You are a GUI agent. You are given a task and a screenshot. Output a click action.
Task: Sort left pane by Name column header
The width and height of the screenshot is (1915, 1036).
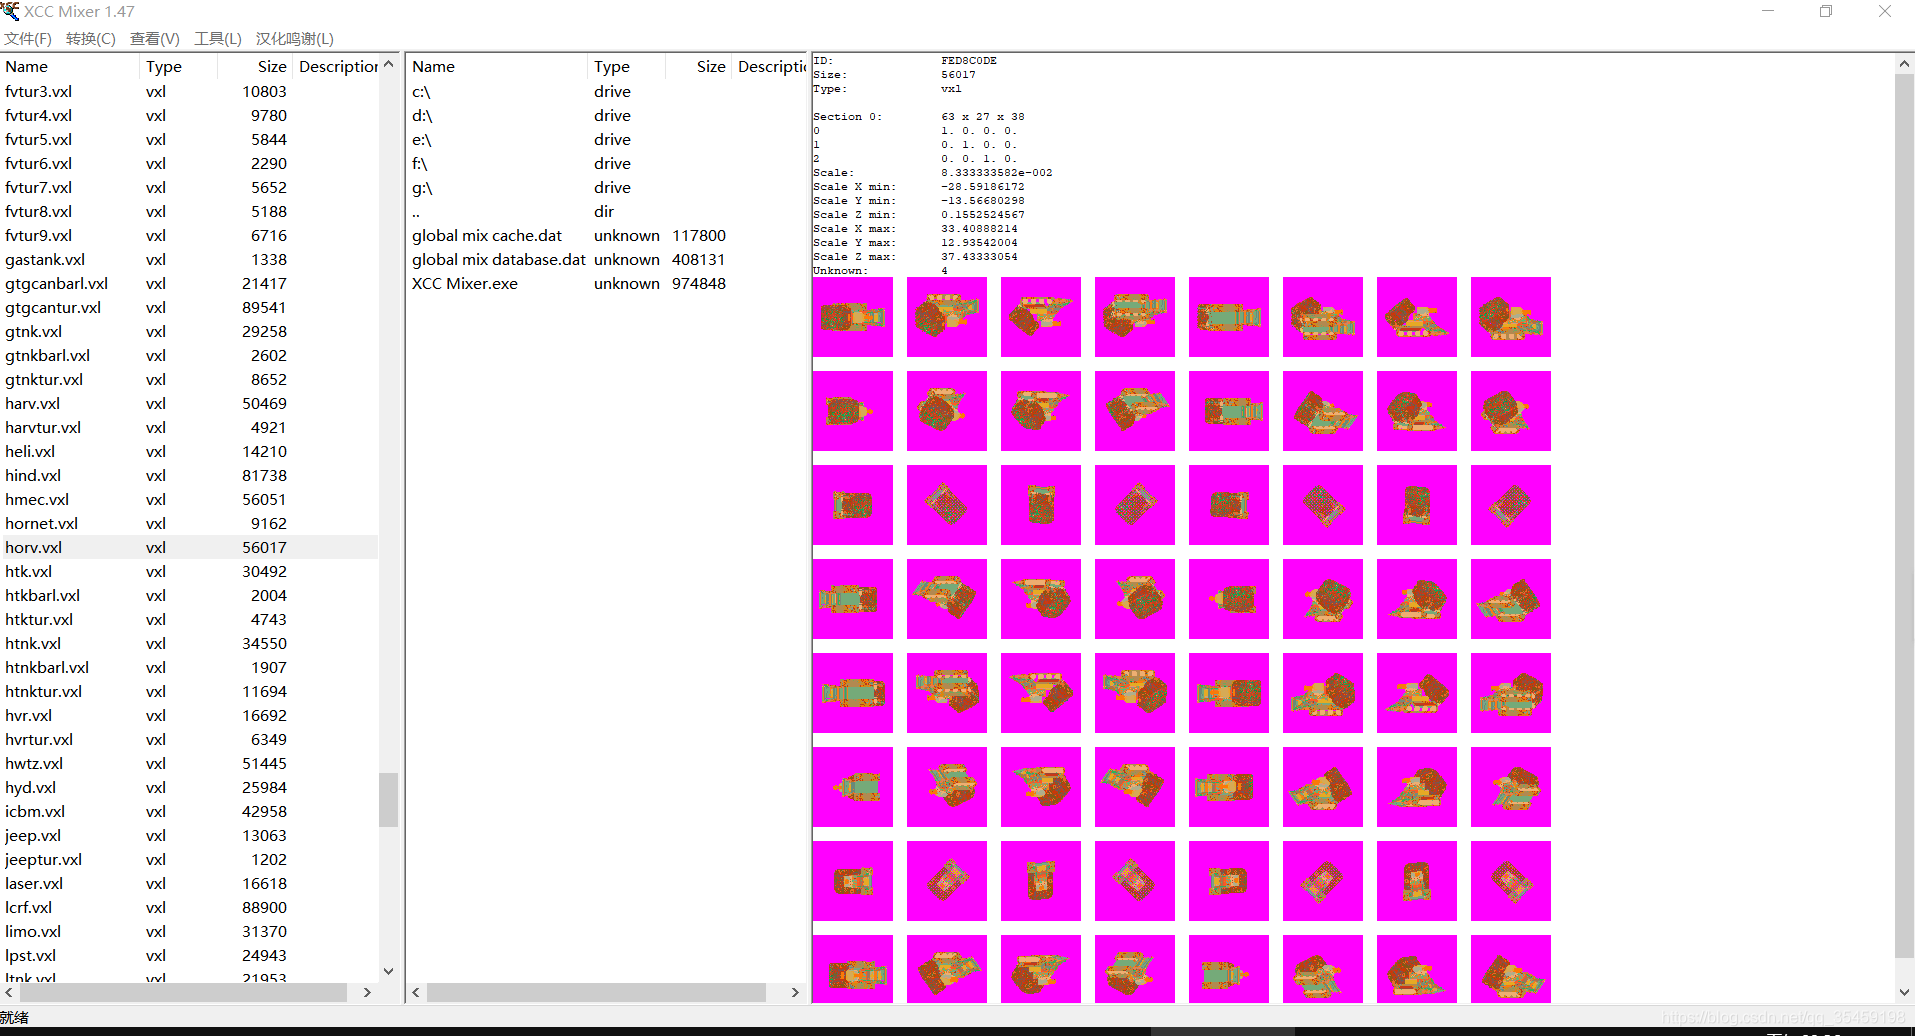pyautogui.click(x=70, y=67)
